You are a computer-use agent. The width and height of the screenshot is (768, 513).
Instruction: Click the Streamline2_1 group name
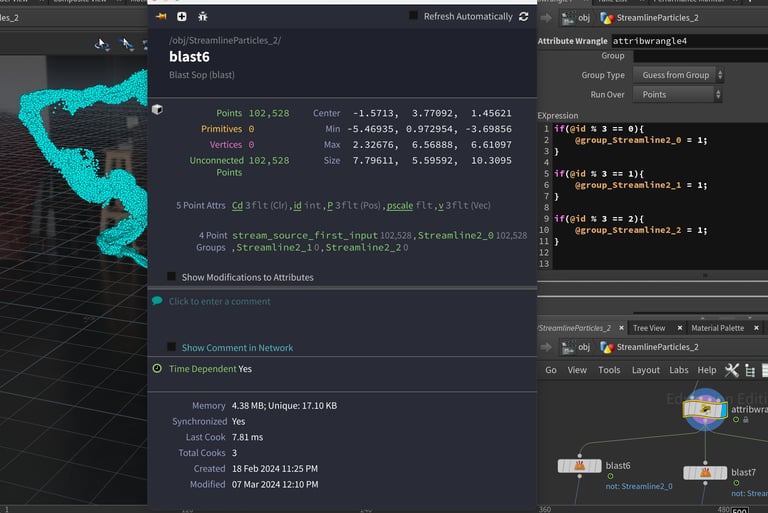click(x=274, y=247)
